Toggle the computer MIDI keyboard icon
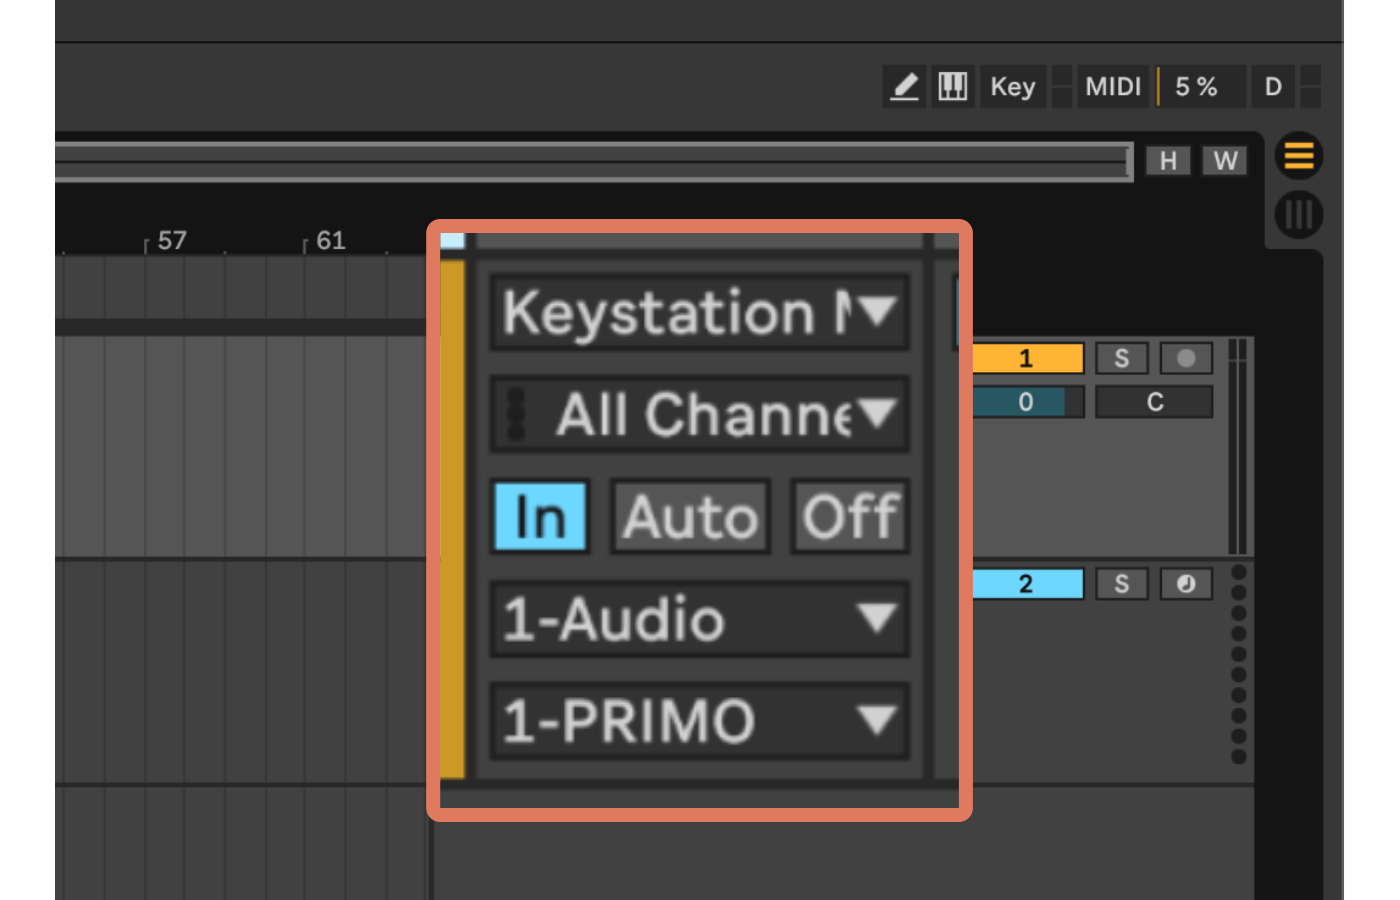The width and height of the screenshot is (1400, 900). click(x=953, y=87)
